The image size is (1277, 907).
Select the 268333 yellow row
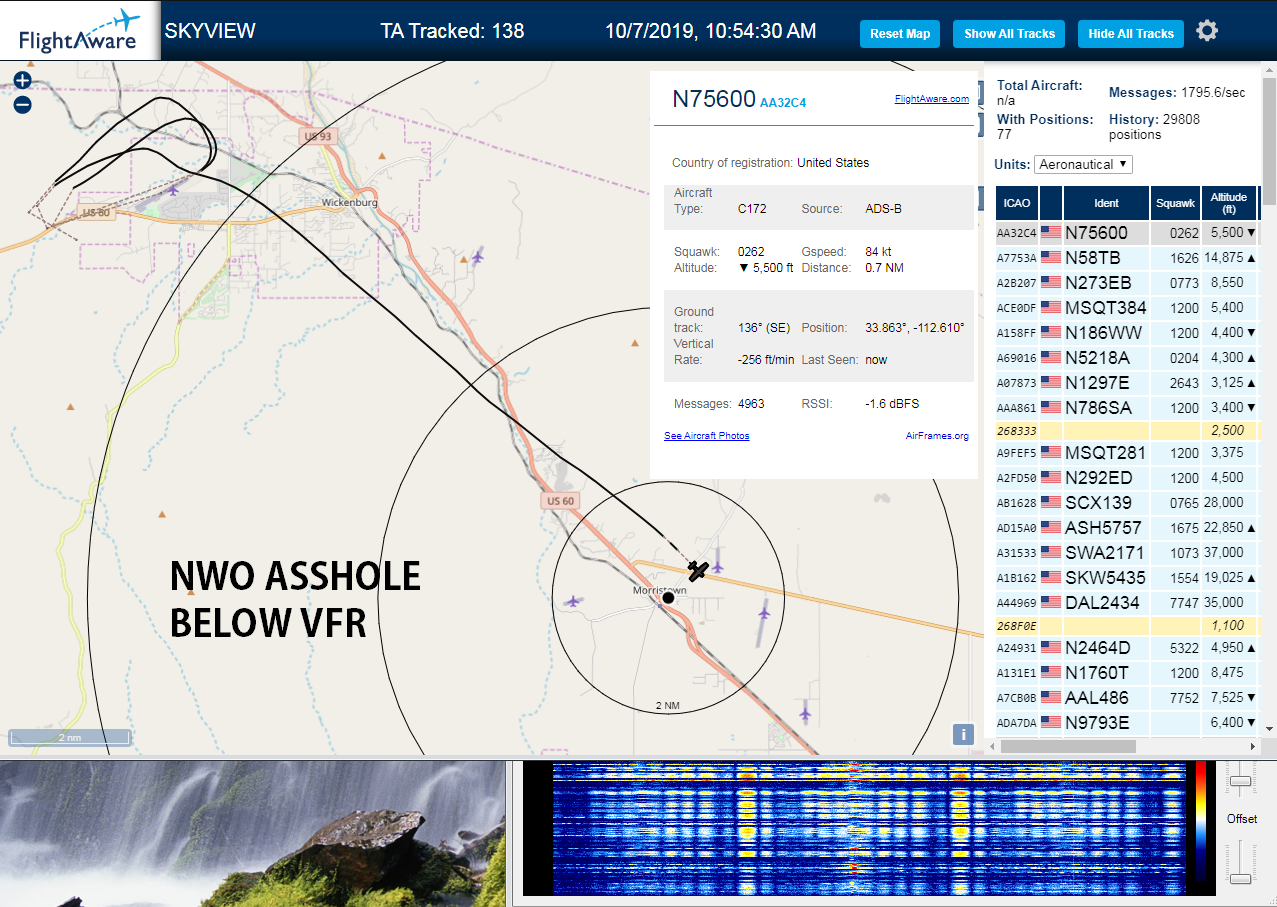[1126, 430]
